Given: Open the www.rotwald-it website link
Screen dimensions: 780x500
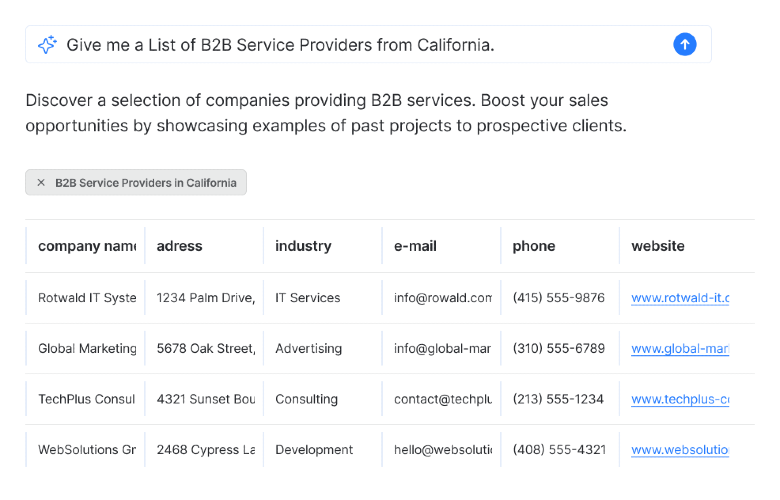Looking at the screenshot, I should pos(680,298).
